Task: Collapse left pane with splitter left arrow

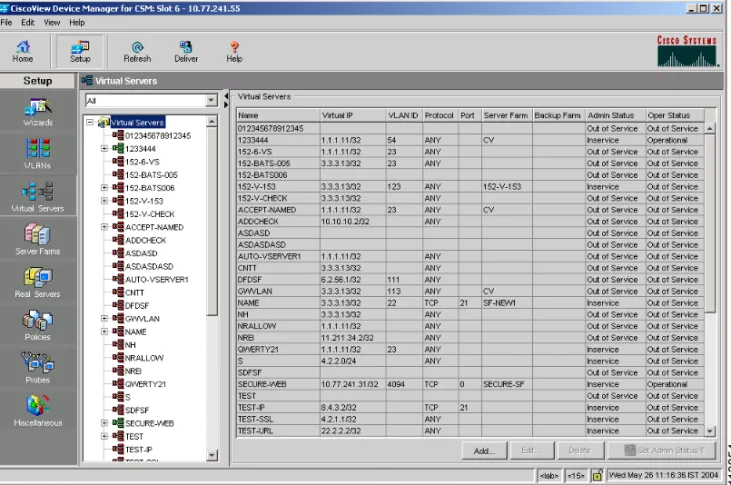Action: click(x=226, y=96)
